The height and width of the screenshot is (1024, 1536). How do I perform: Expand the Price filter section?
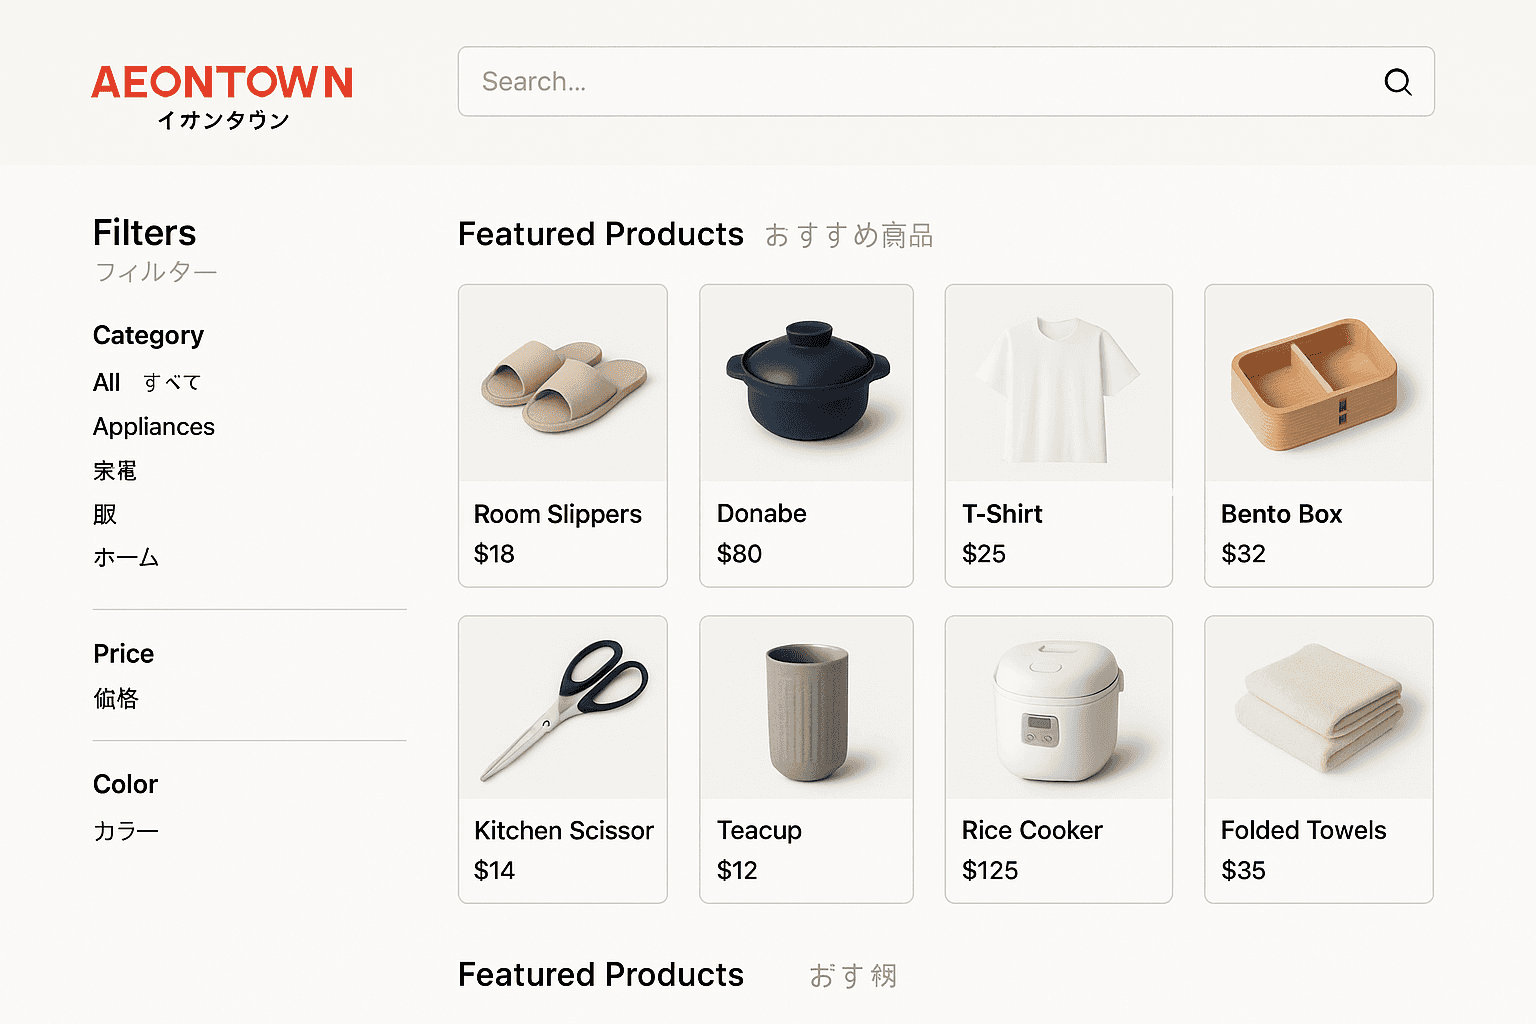(124, 654)
